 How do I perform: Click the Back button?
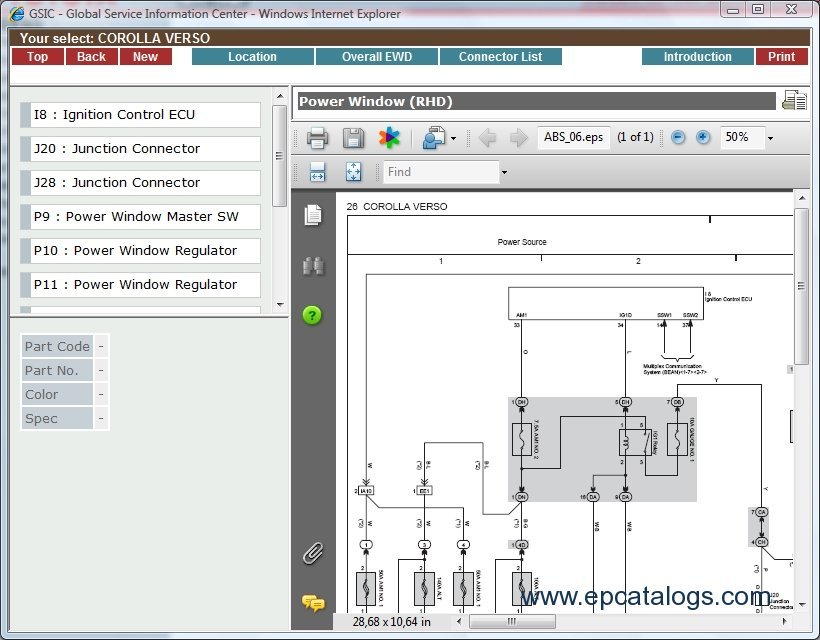click(x=92, y=56)
